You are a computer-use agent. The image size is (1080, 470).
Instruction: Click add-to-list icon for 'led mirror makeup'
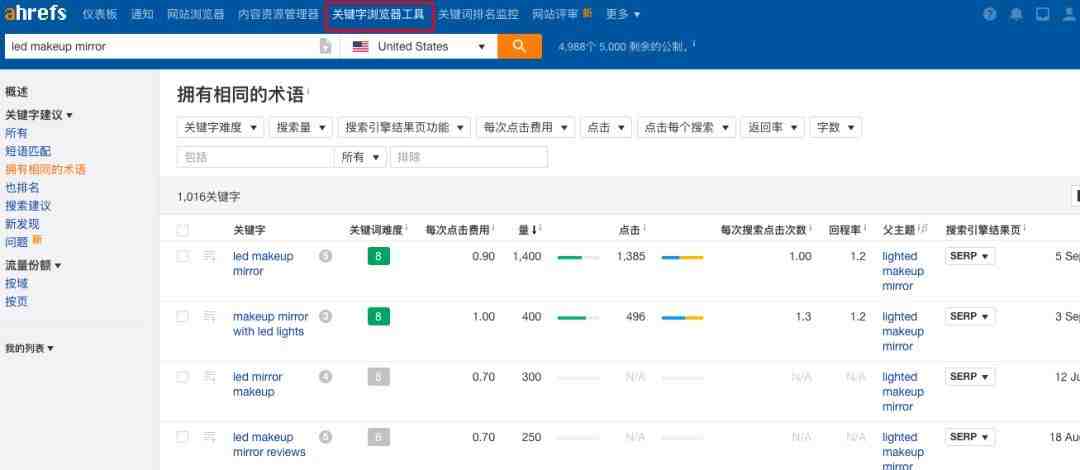[x=210, y=377]
